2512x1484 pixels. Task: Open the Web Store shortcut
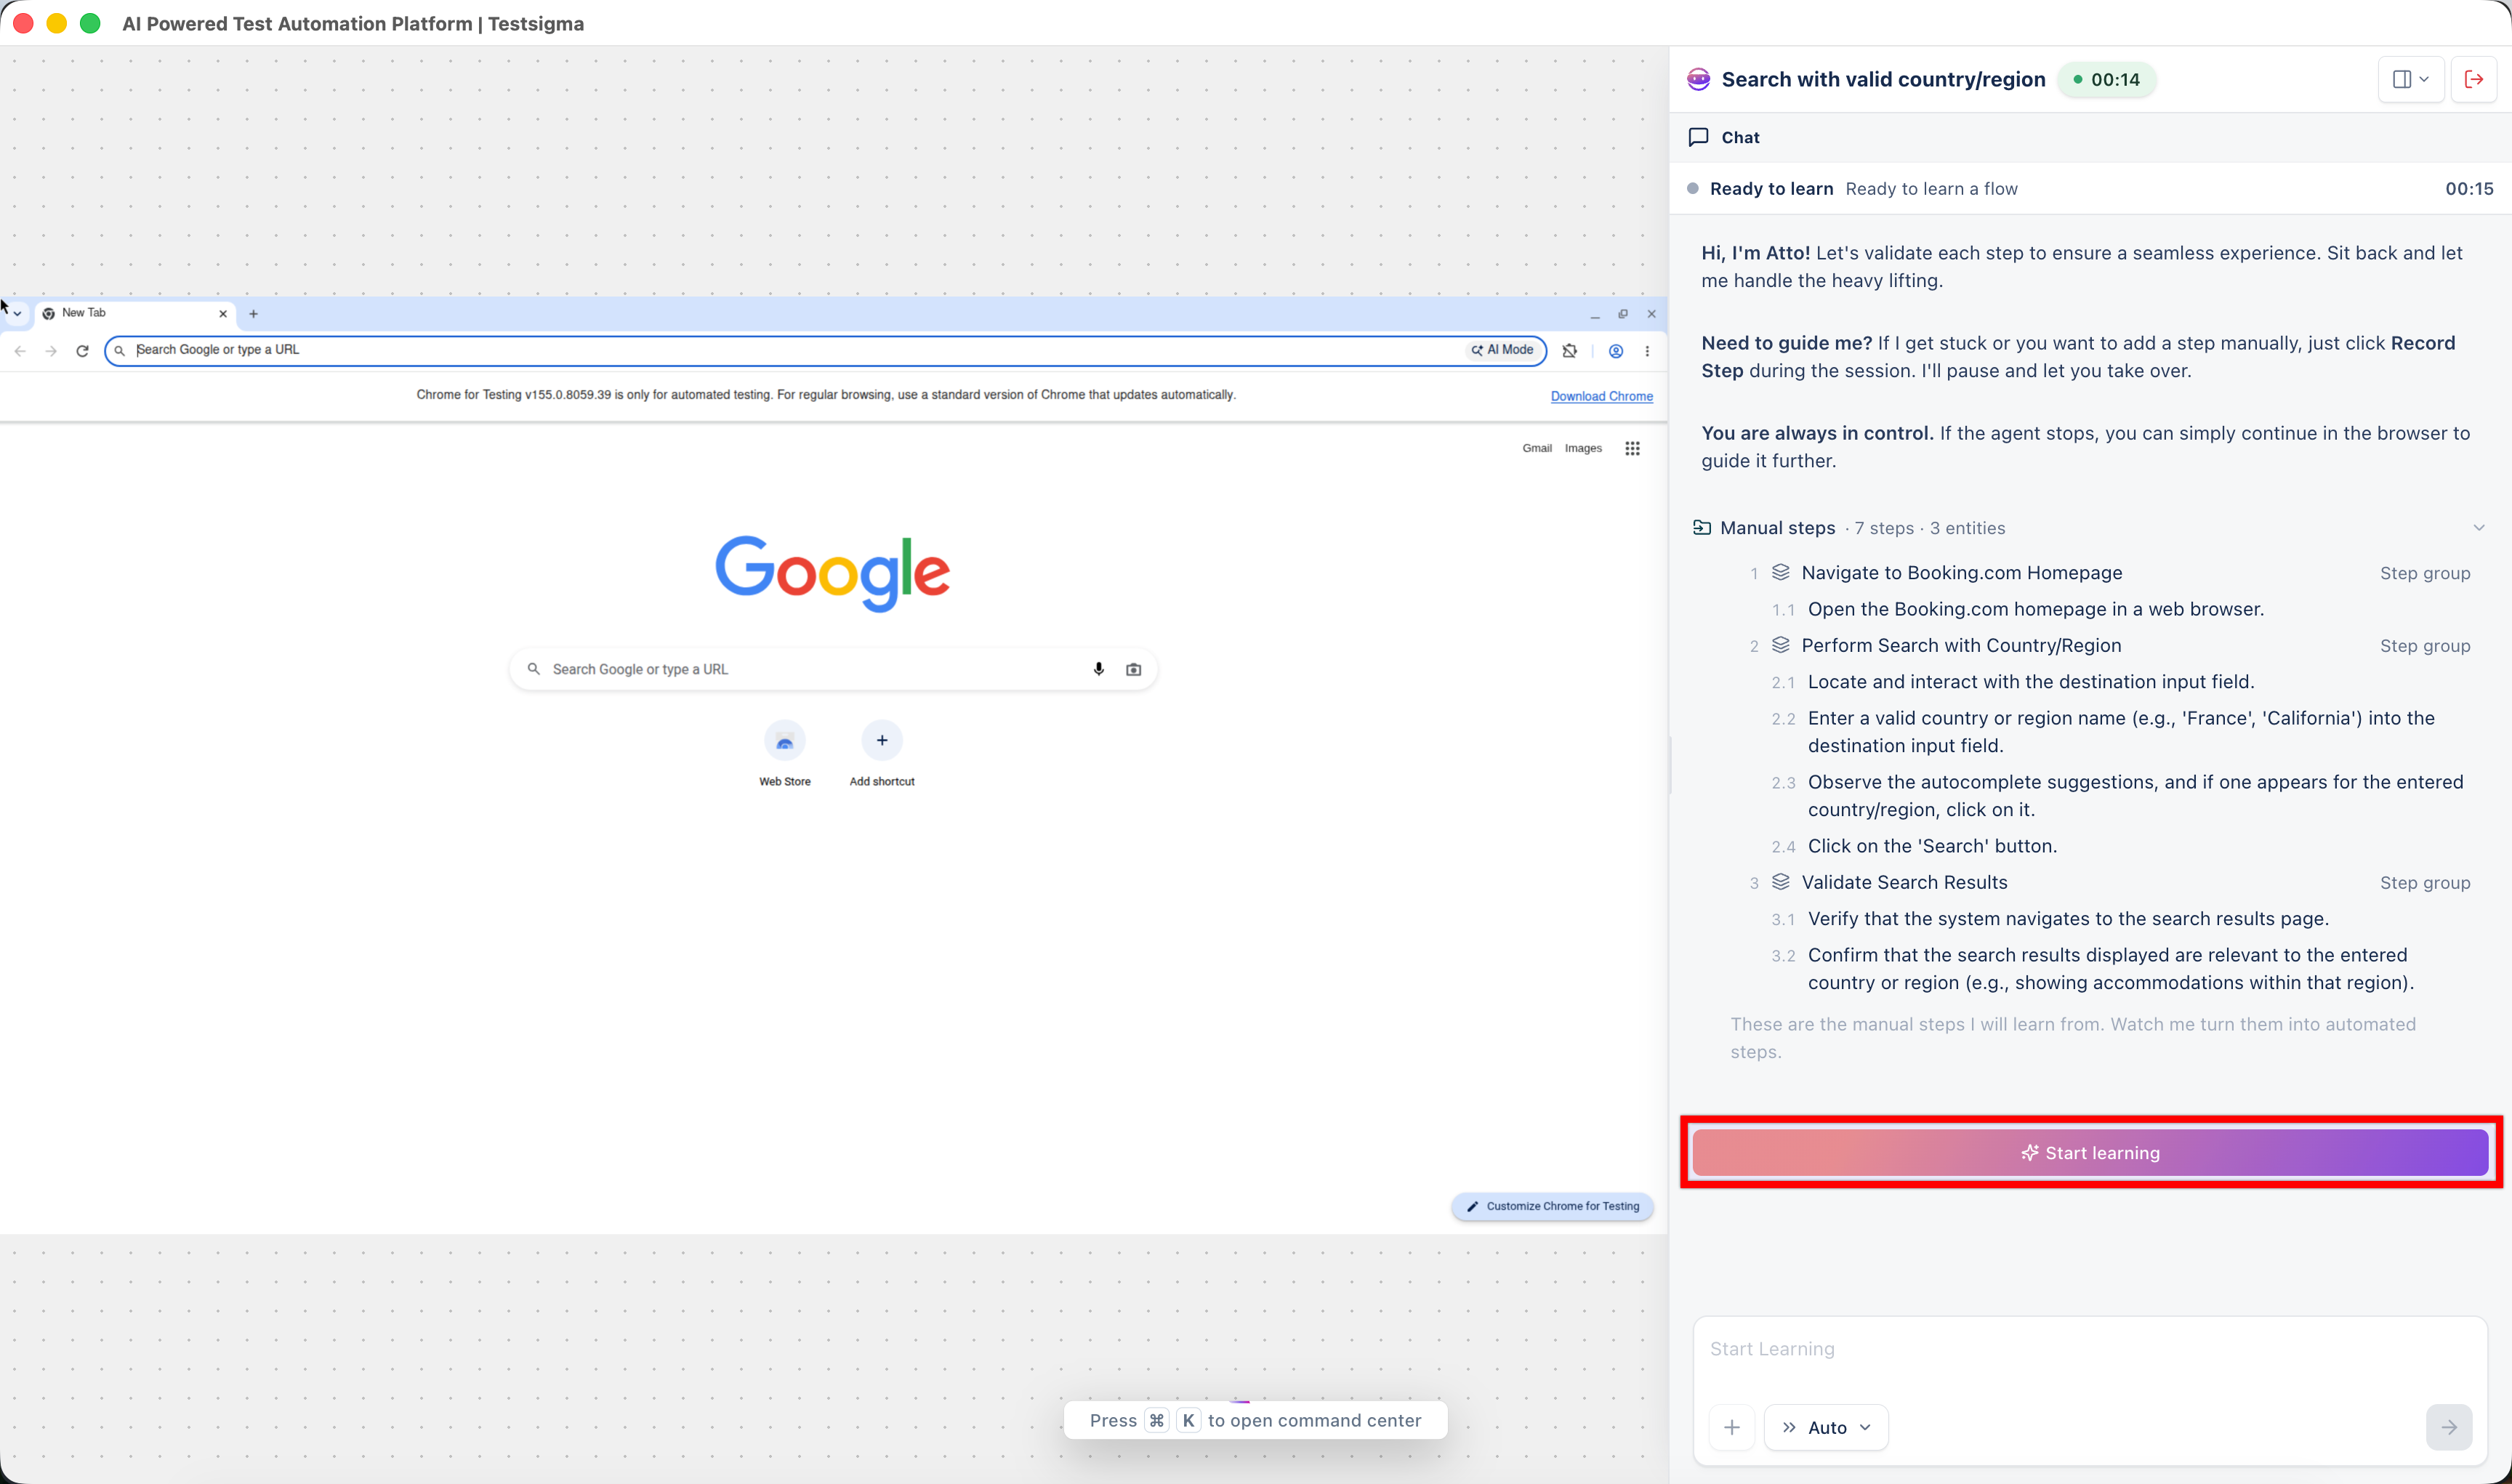[785, 754]
